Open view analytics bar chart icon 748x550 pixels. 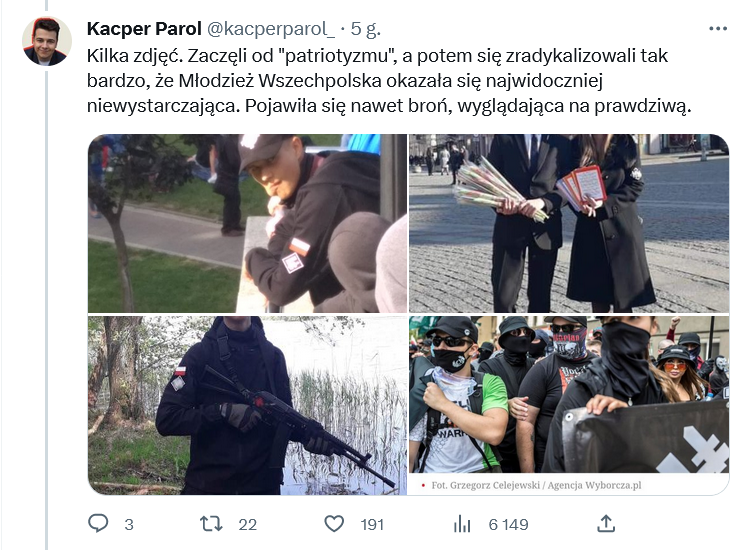coord(462,524)
